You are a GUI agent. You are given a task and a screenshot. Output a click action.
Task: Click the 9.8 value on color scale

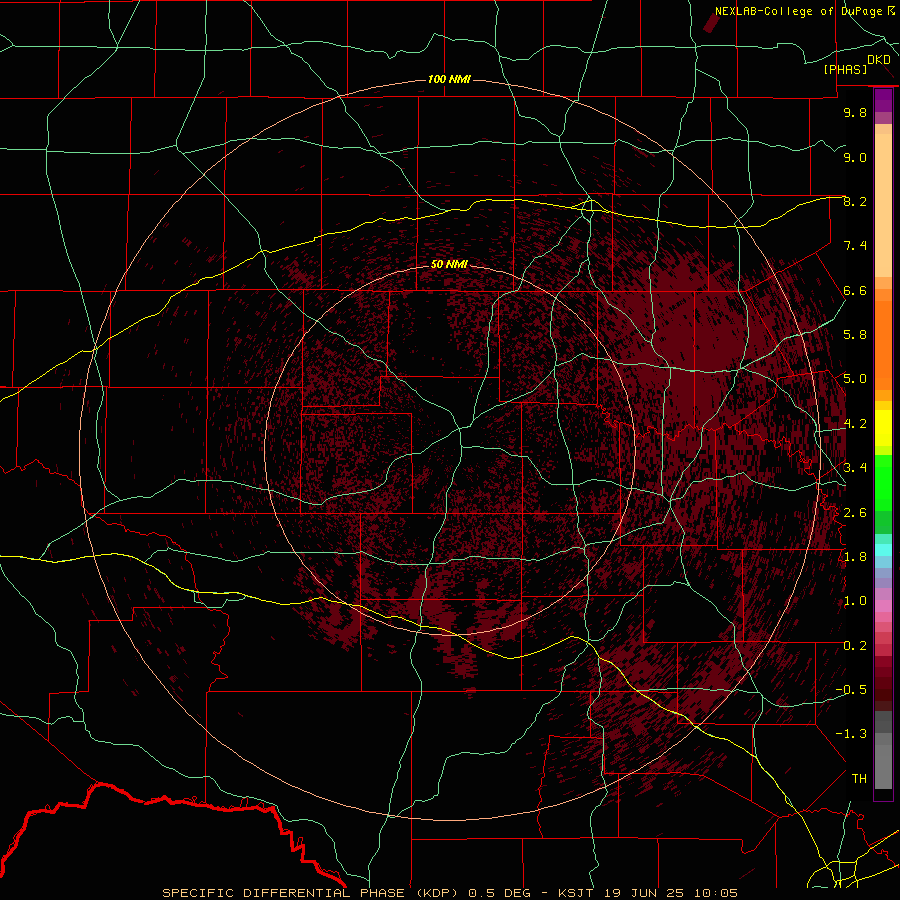coord(855,112)
